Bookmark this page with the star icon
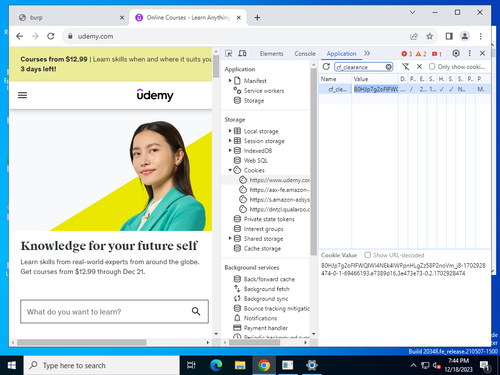Viewport: 500px width, 375px height. point(430,36)
